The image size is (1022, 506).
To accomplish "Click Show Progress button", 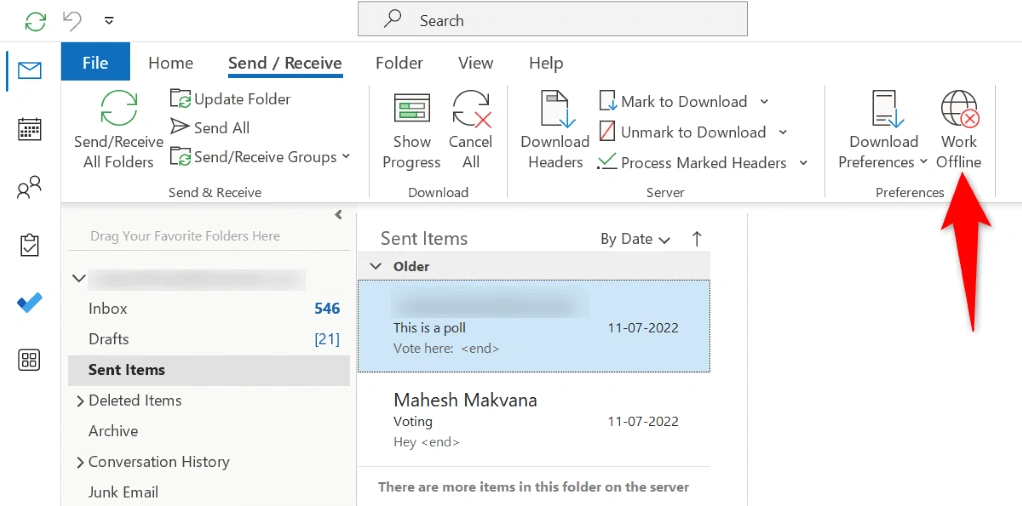I will [x=411, y=130].
